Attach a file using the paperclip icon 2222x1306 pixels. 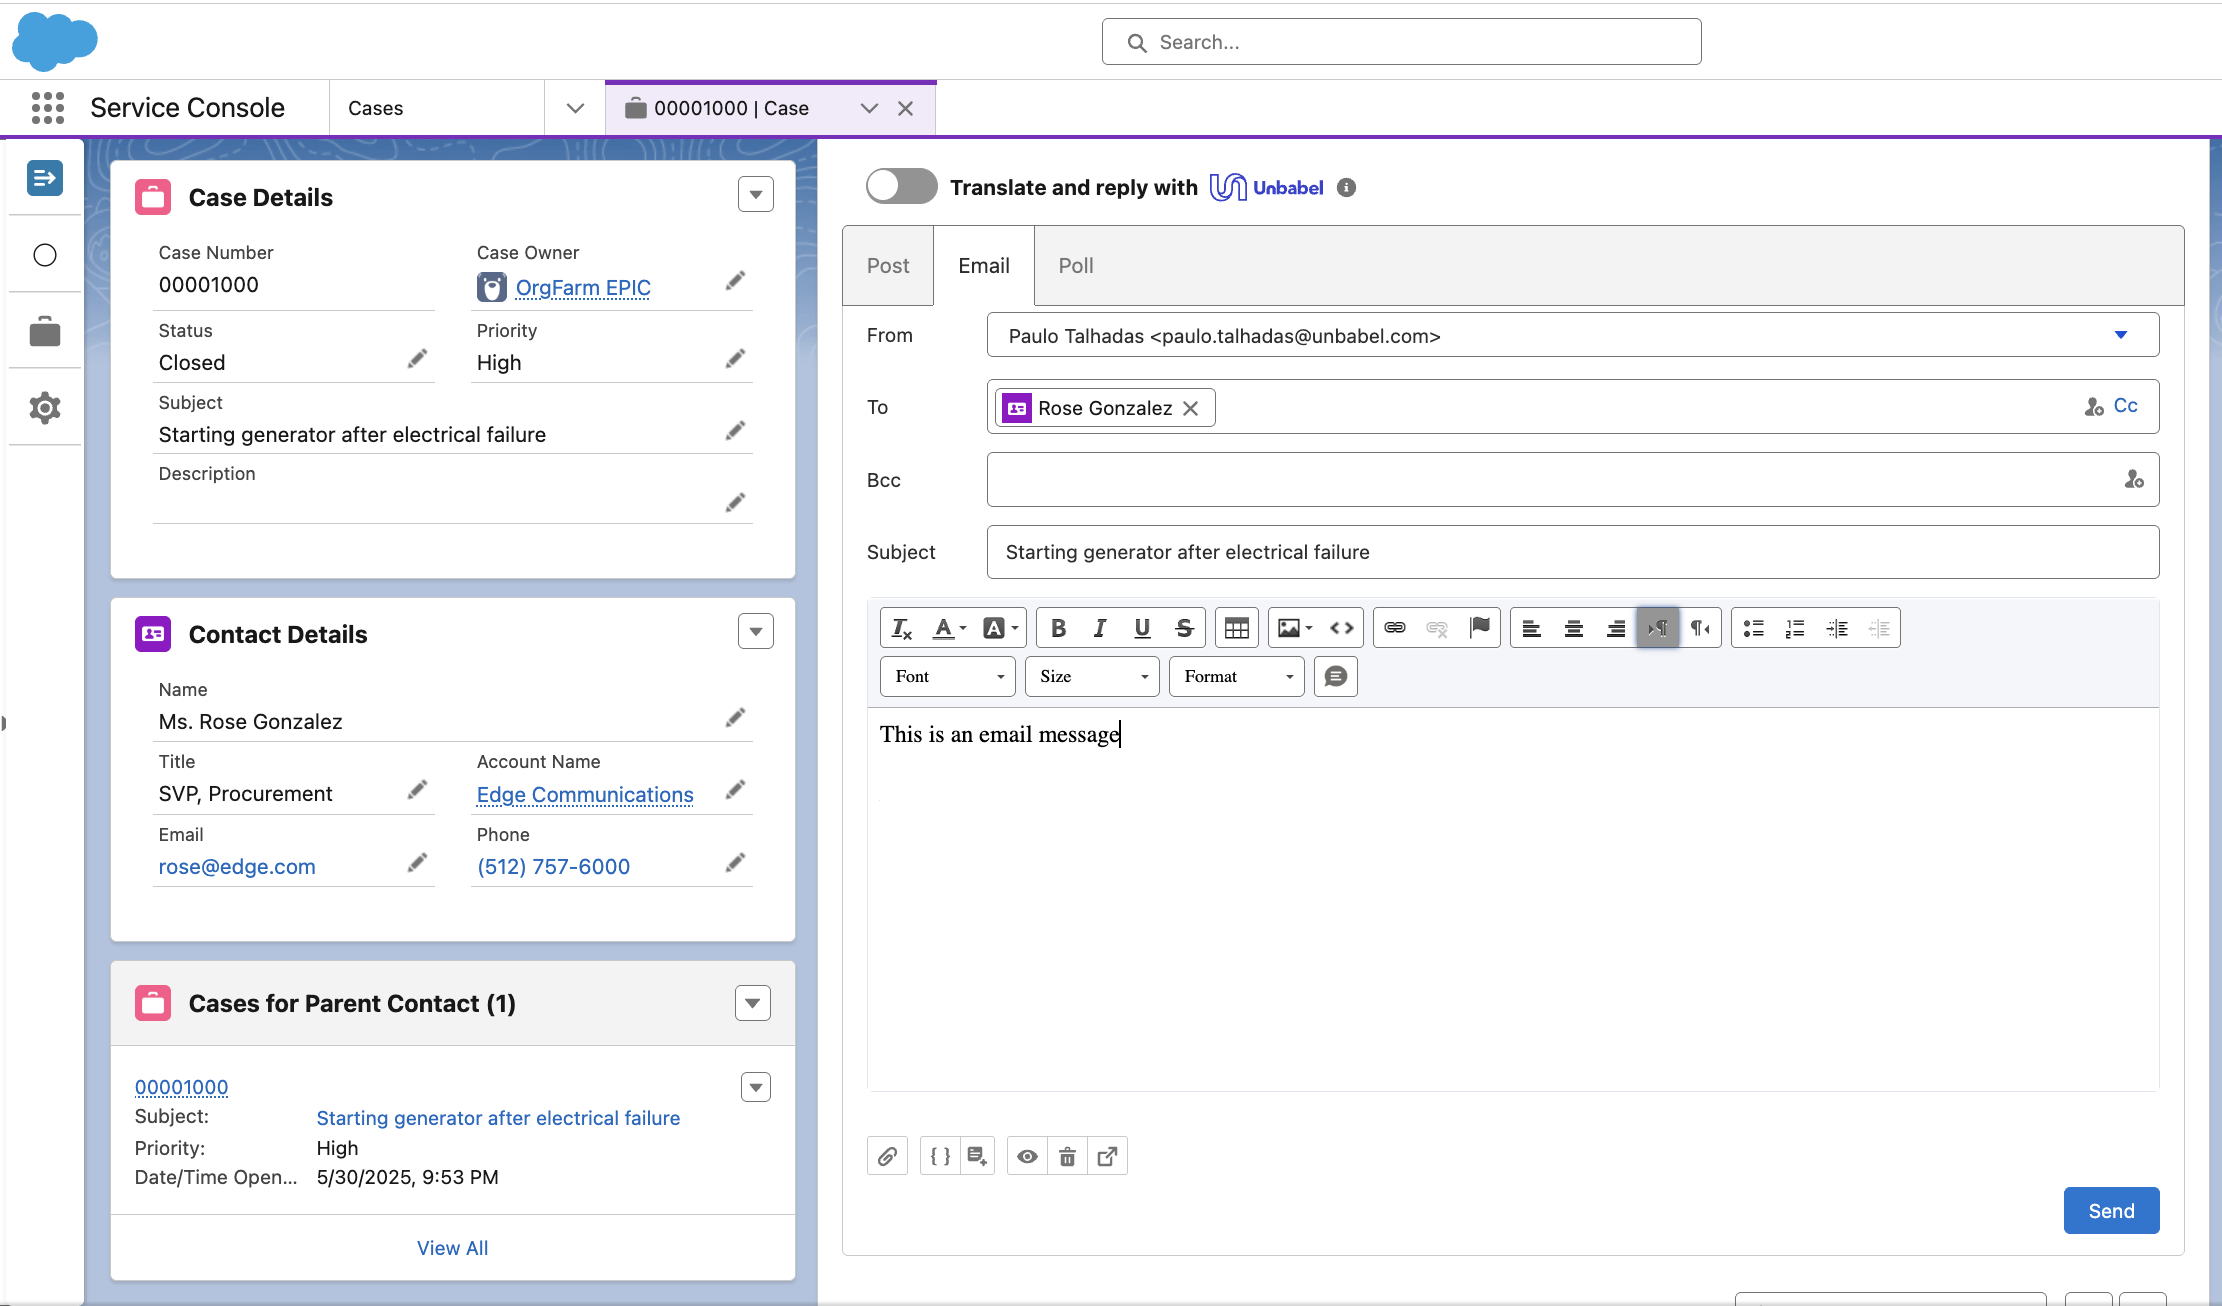pyautogui.click(x=887, y=1156)
